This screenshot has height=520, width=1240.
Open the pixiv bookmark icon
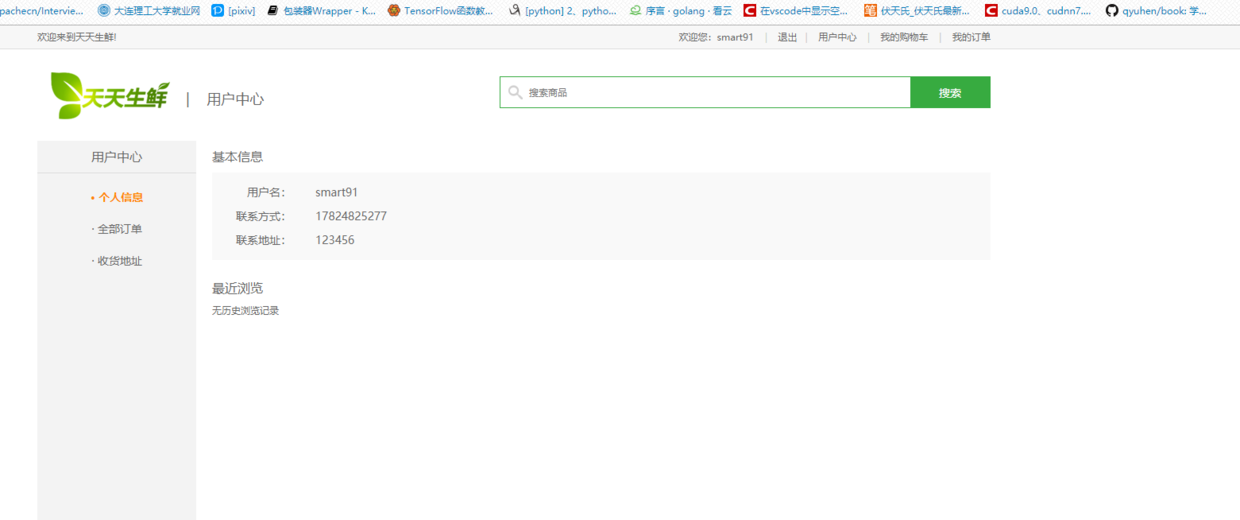(x=218, y=11)
